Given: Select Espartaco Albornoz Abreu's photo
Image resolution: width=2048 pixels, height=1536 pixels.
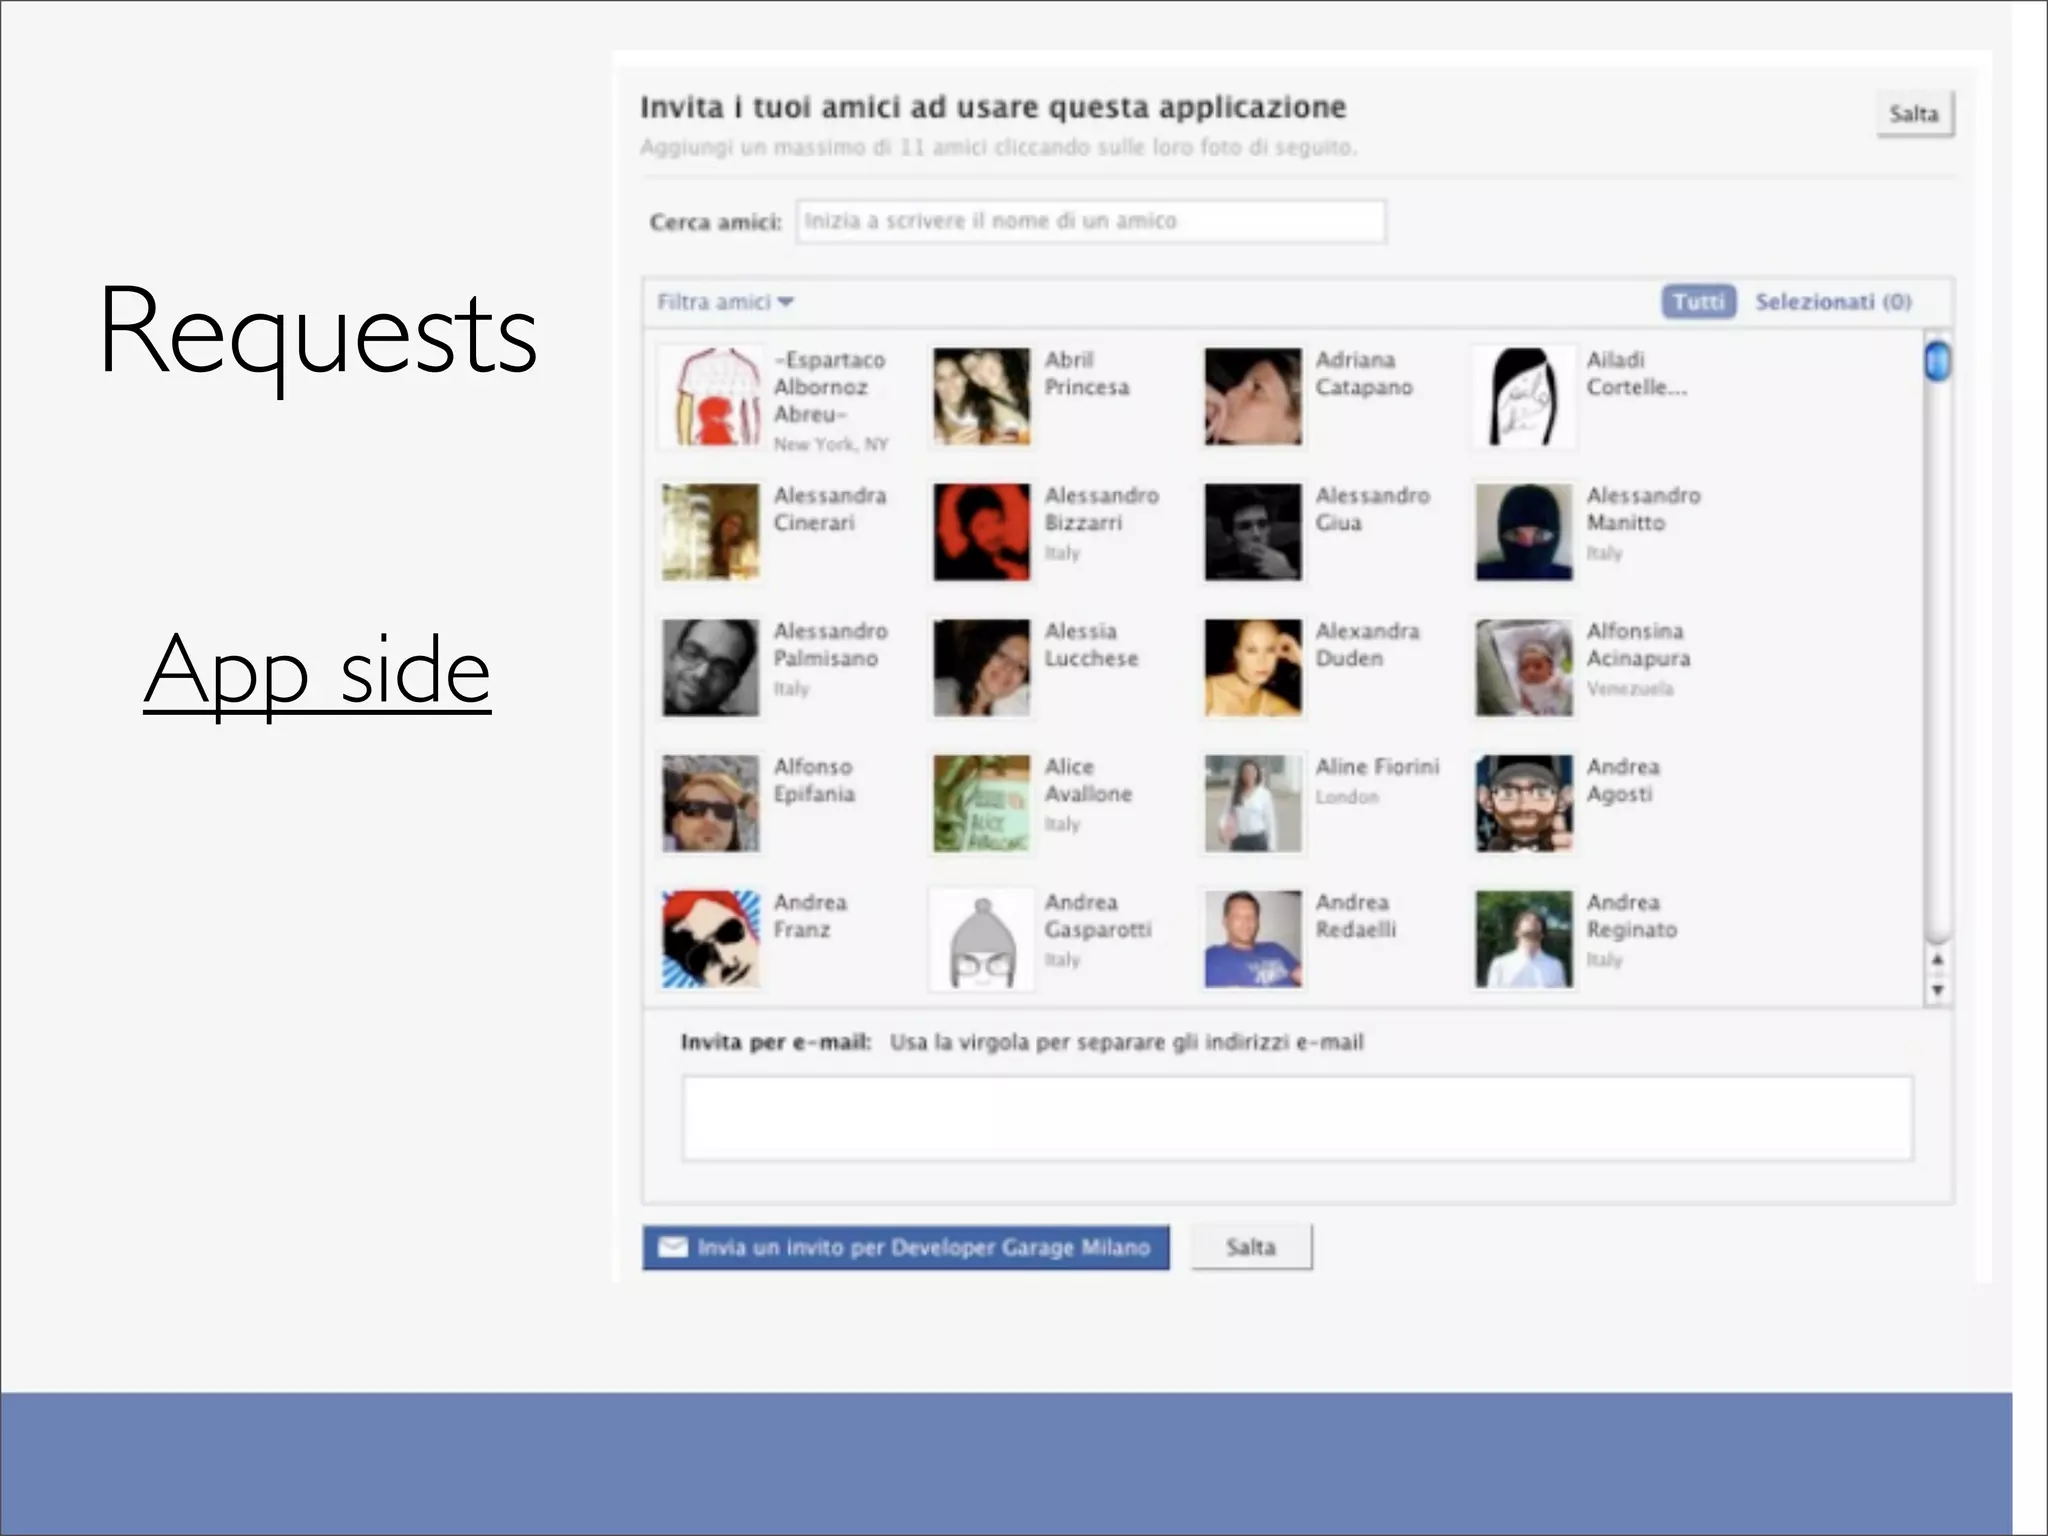Looking at the screenshot, I should (x=711, y=396).
